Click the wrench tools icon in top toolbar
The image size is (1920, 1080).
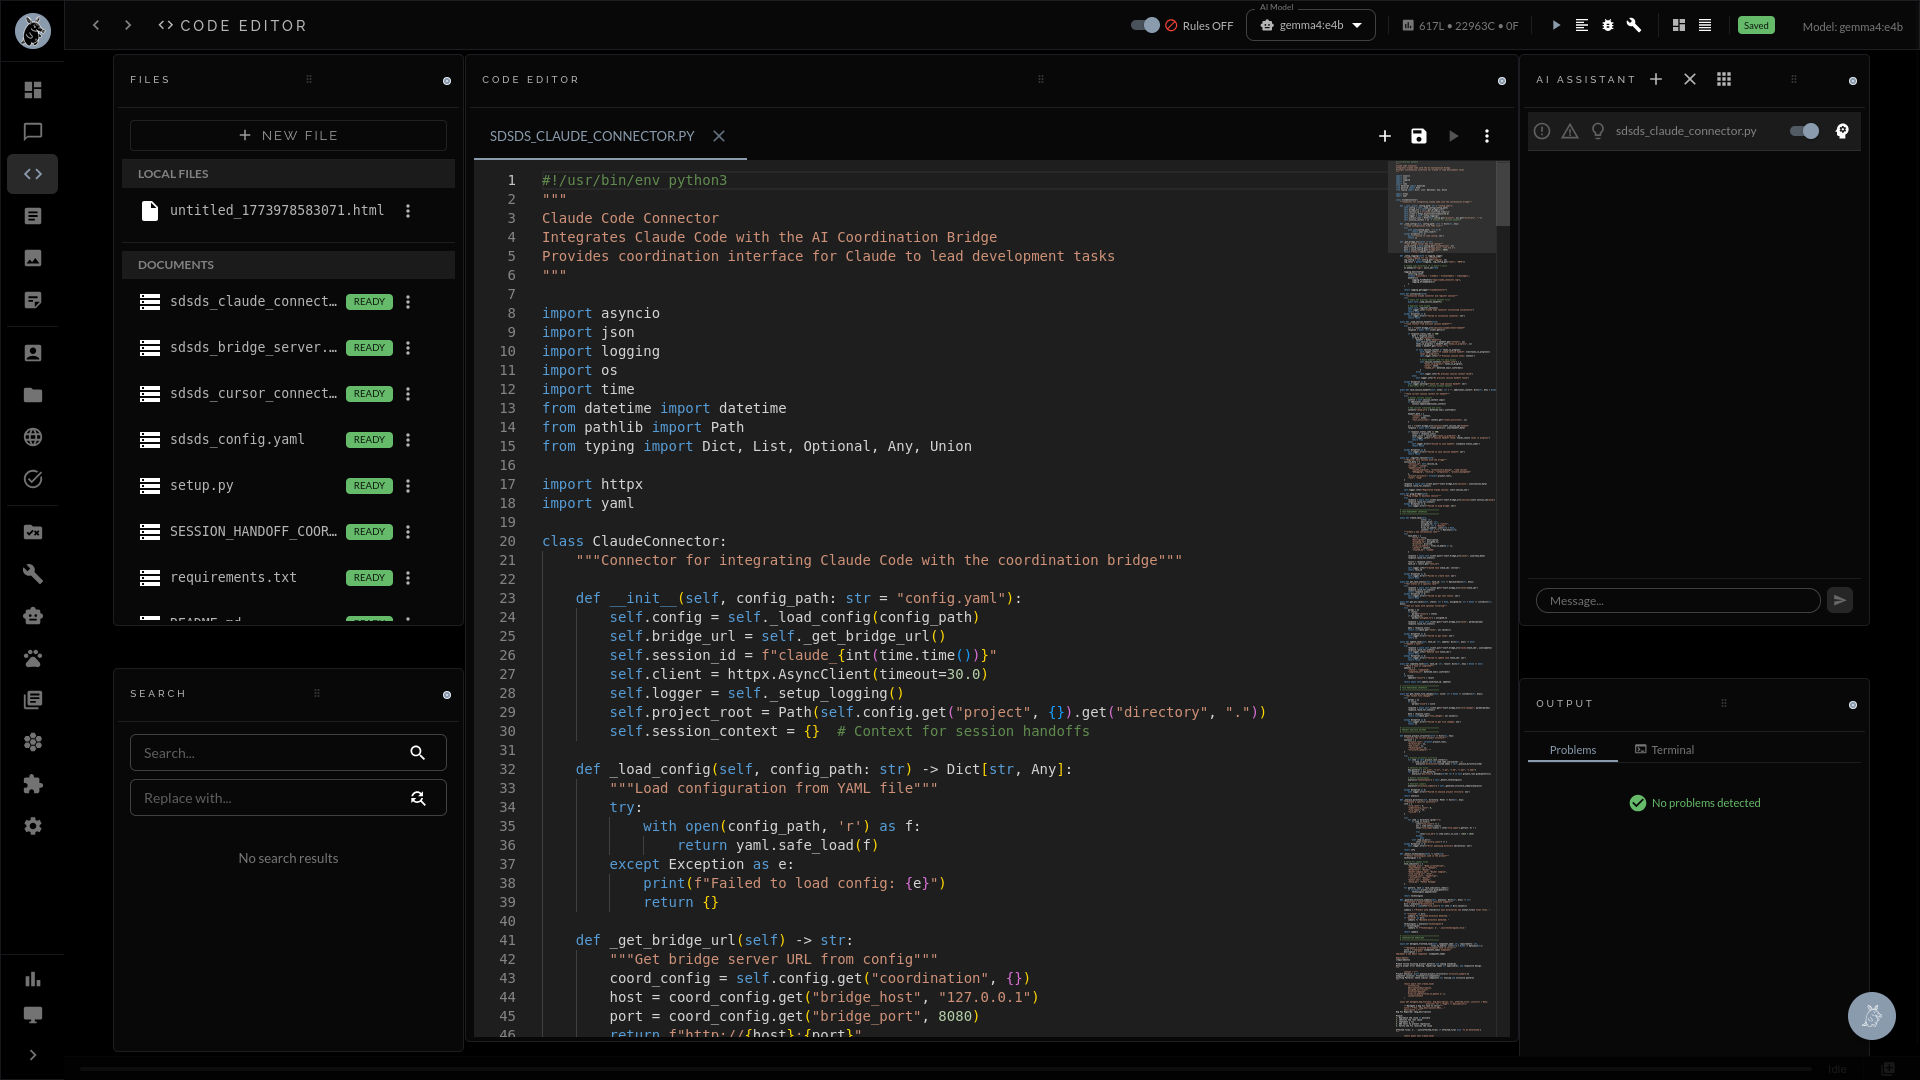(1634, 25)
